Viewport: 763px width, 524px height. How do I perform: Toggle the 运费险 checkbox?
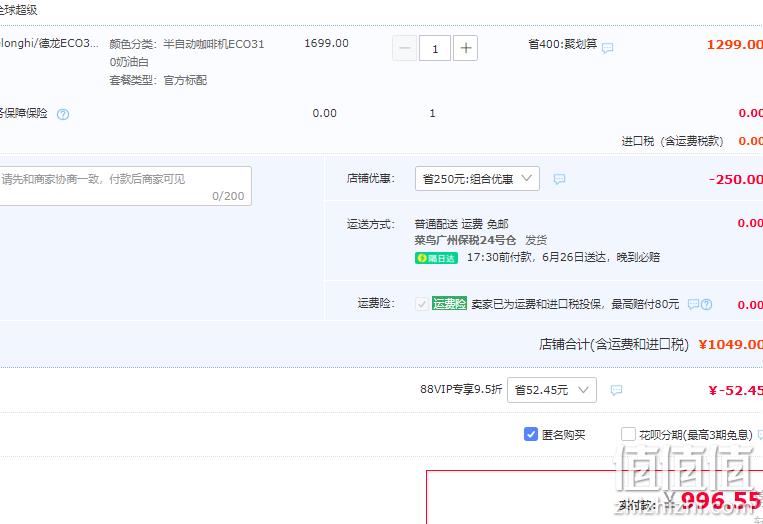[x=421, y=304]
